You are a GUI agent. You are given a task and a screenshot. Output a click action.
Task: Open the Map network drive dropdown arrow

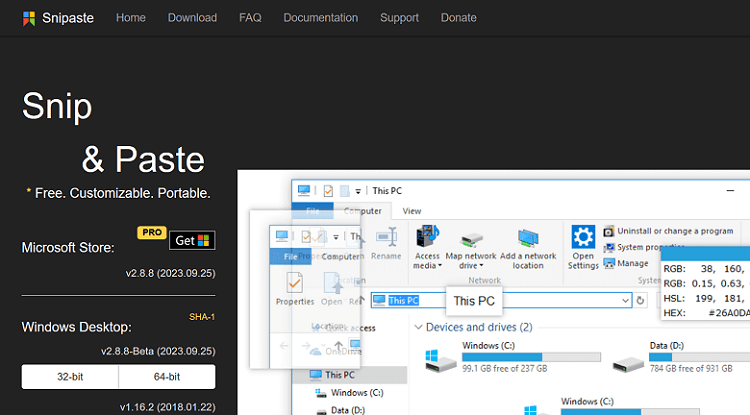tap(481, 265)
